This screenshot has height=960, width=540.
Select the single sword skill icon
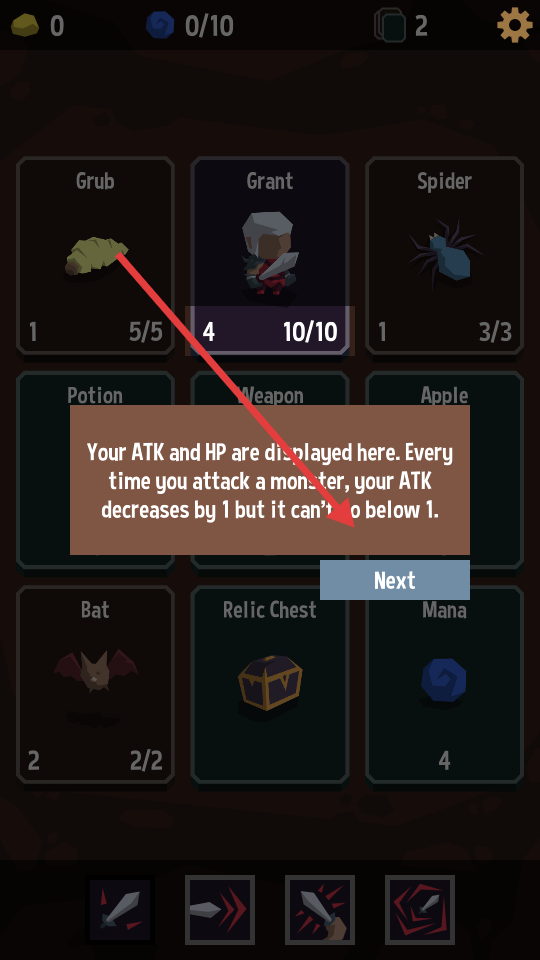click(120, 910)
